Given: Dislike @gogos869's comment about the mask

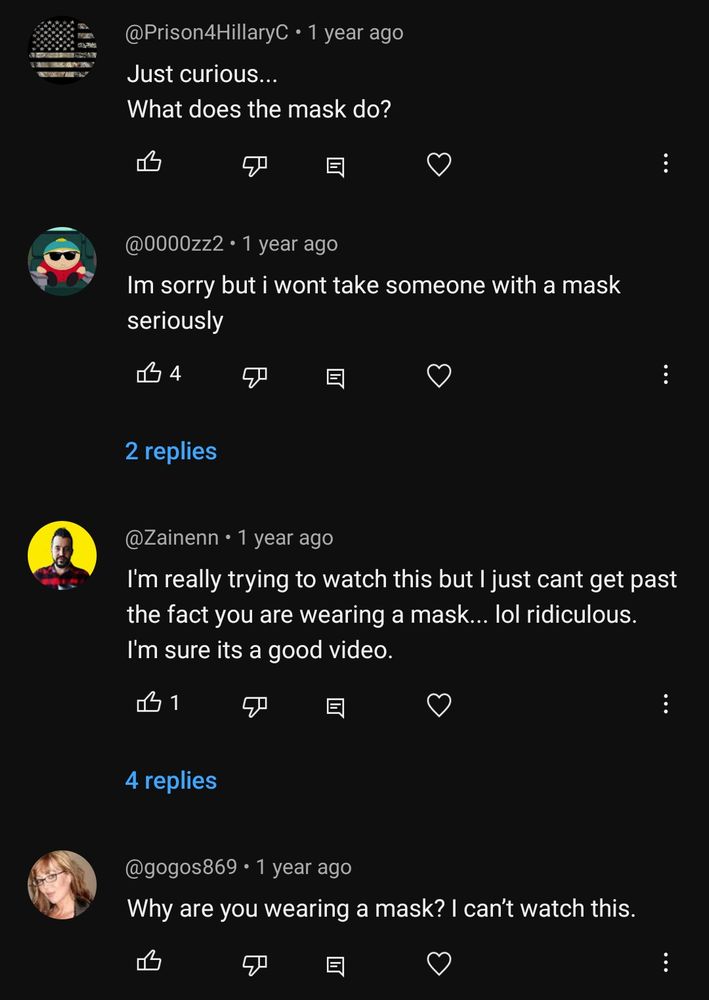Looking at the screenshot, I should (x=254, y=963).
